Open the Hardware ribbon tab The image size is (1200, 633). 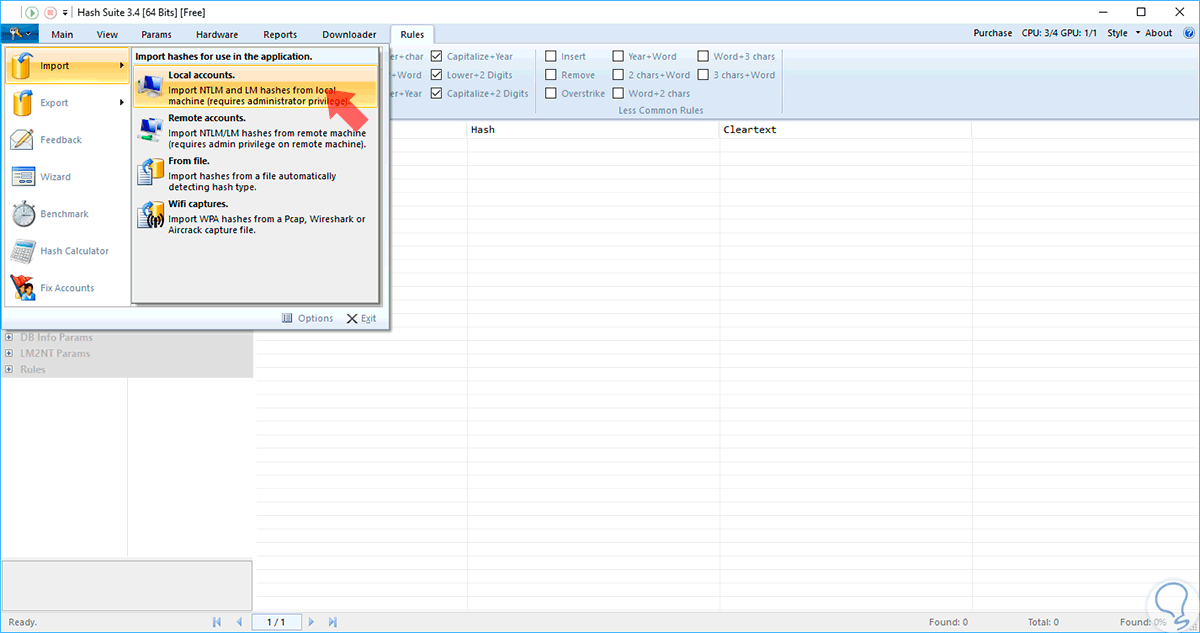tap(216, 34)
